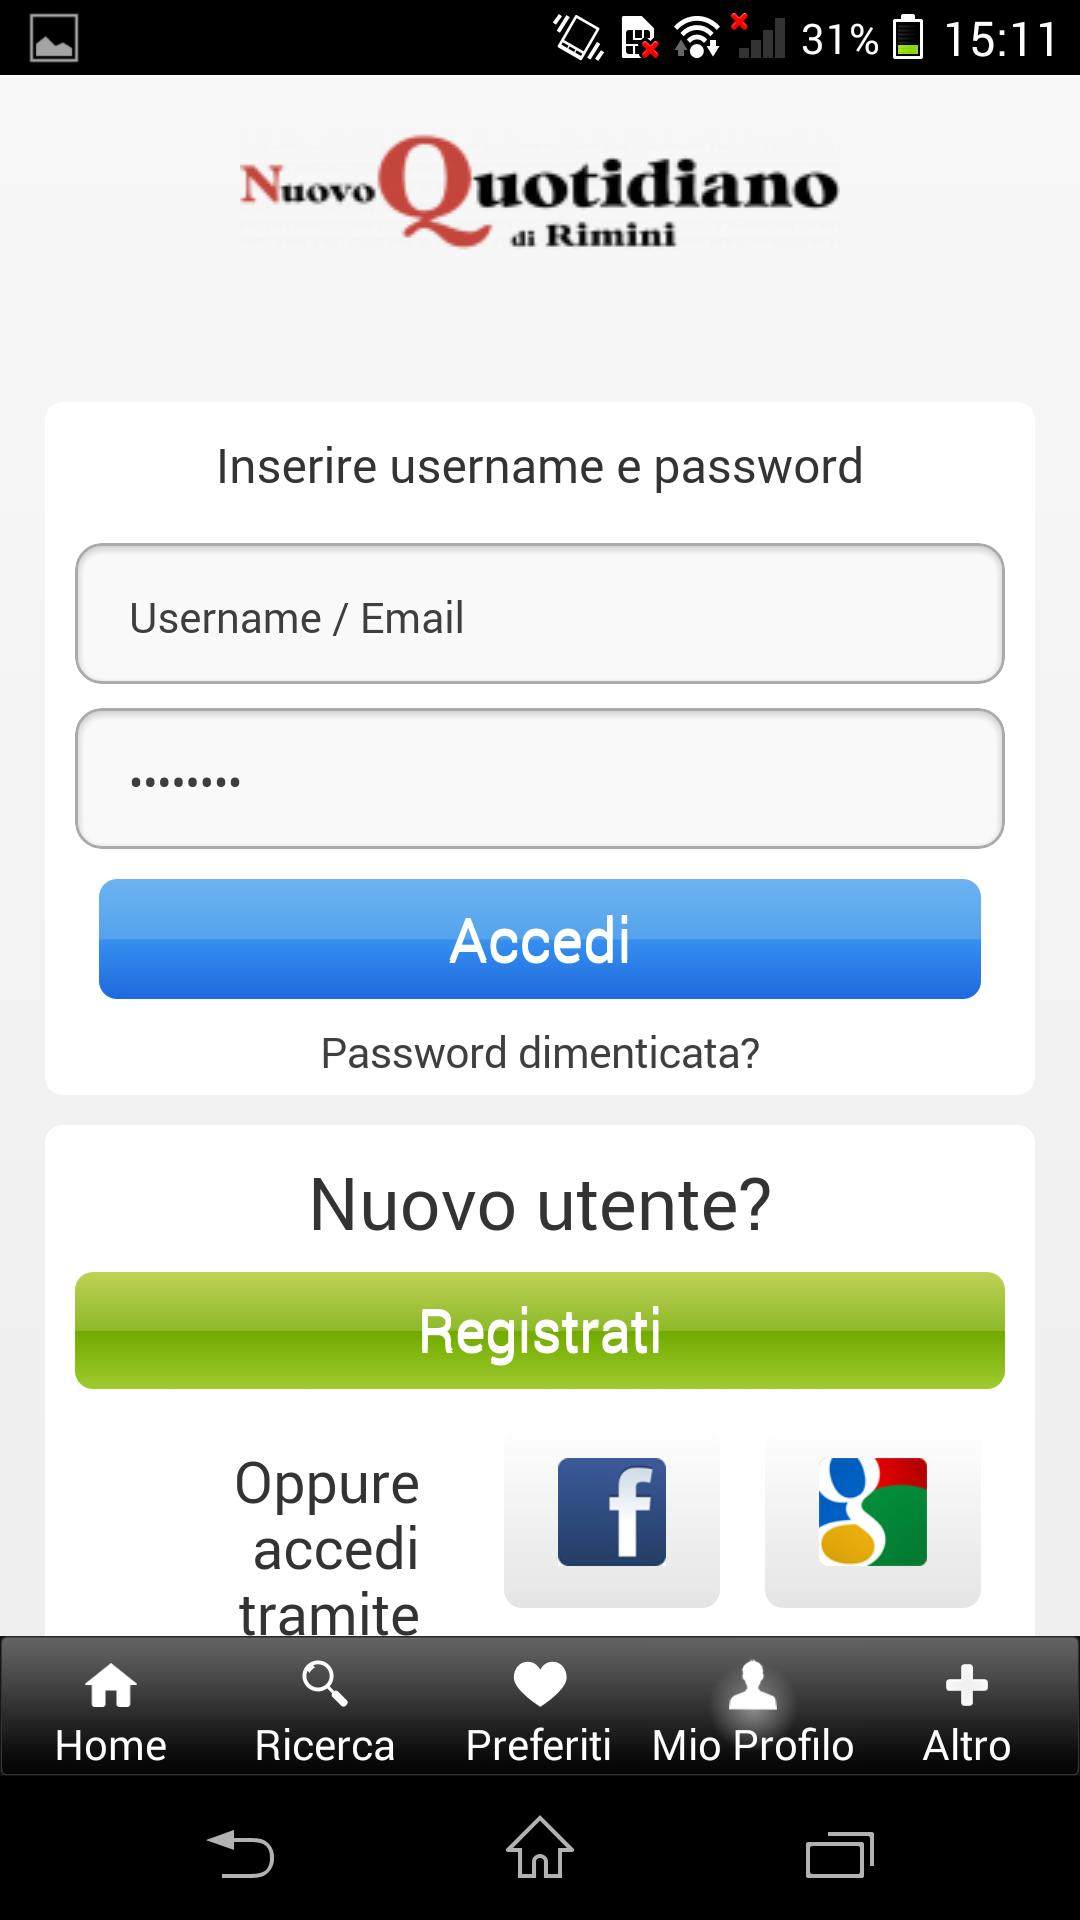Tap the image notification icon in status bar
Image resolution: width=1080 pixels, height=1920 pixels.
[x=54, y=38]
